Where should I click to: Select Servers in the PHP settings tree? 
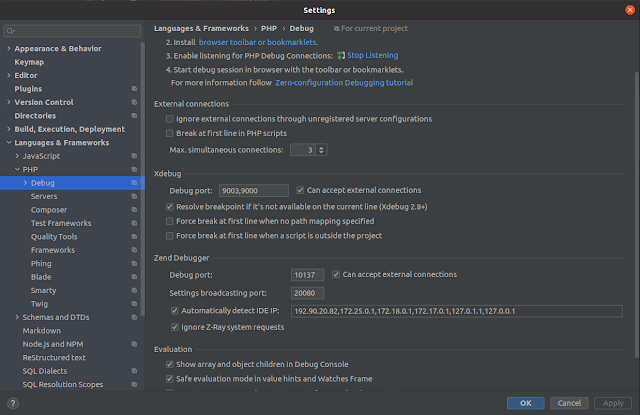(44, 197)
